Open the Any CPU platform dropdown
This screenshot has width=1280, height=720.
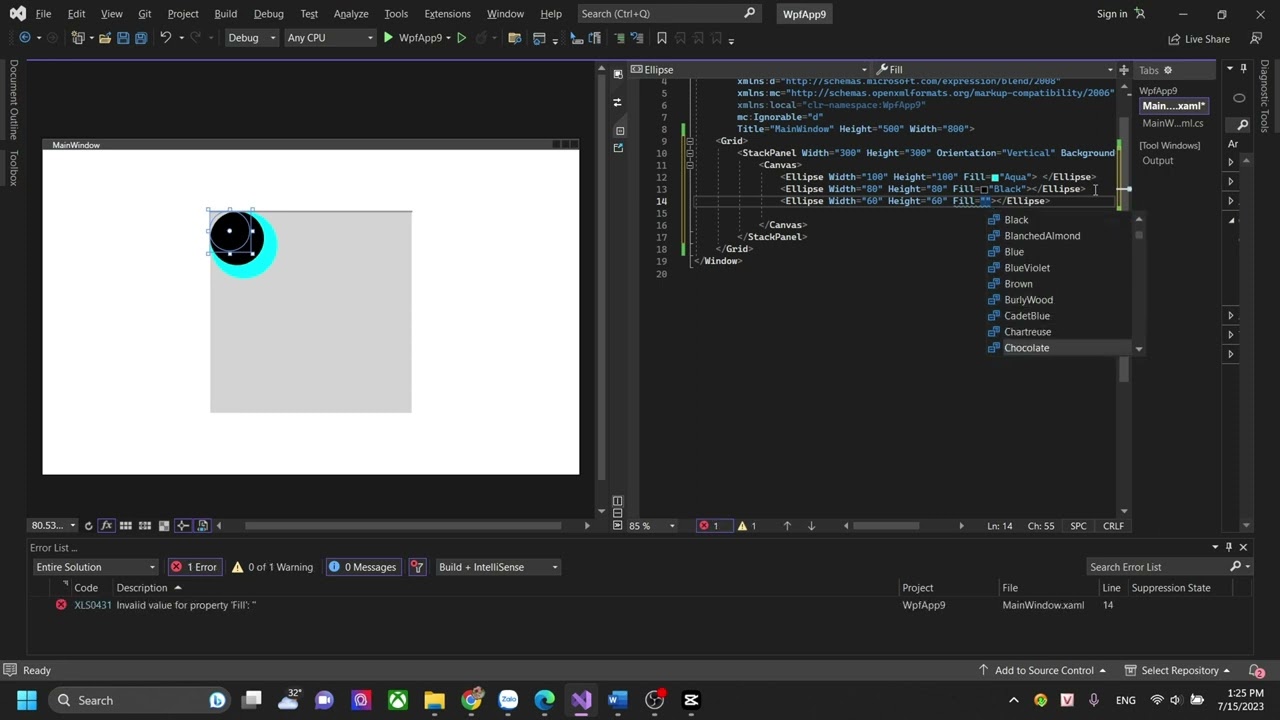pyautogui.click(x=329, y=38)
